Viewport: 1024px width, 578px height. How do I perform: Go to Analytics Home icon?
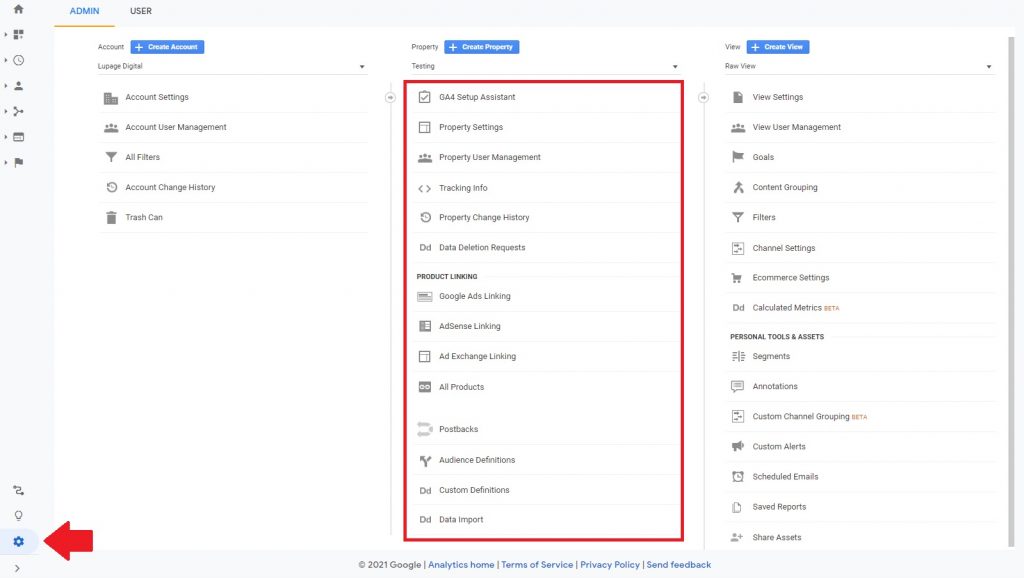(18, 9)
